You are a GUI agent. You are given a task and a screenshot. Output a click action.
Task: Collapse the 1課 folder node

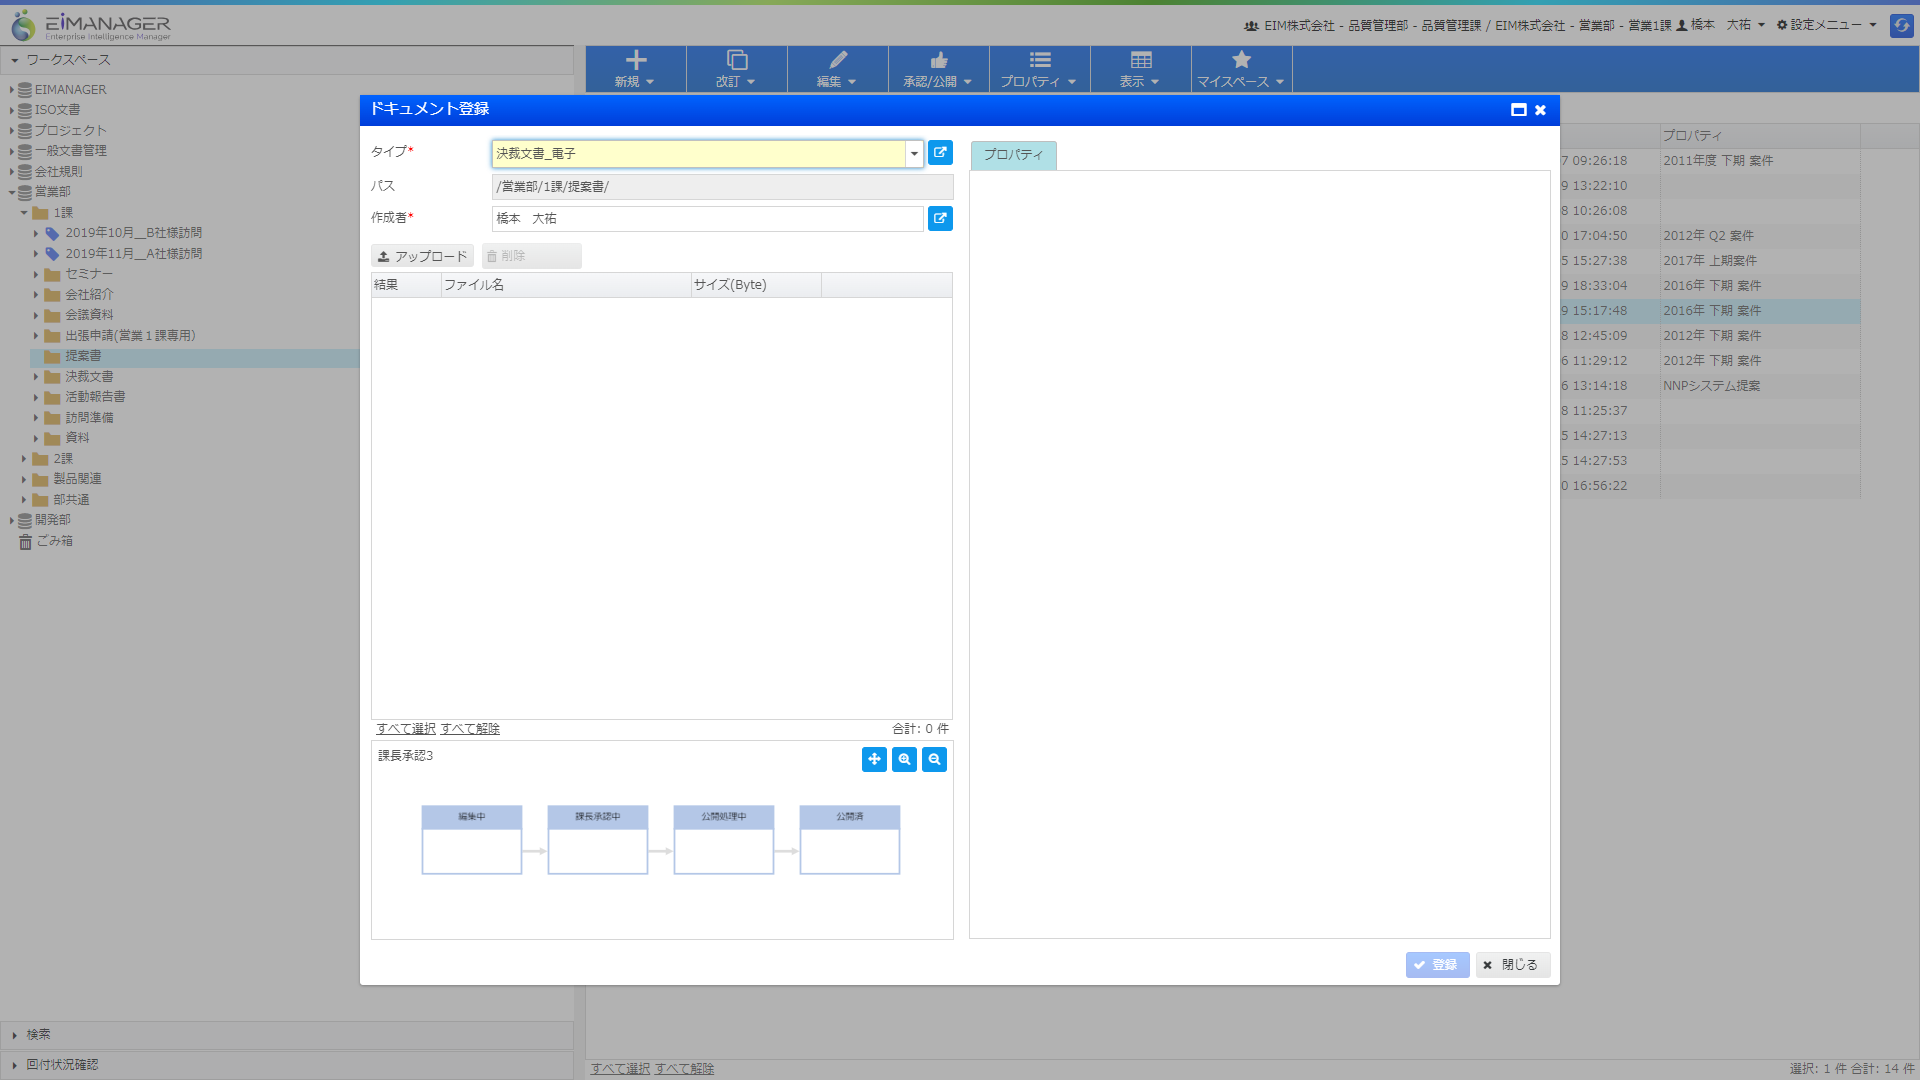click(24, 213)
